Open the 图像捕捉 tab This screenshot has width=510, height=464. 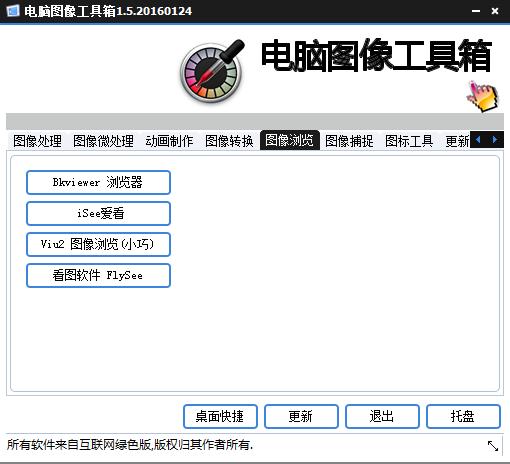(x=349, y=141)
